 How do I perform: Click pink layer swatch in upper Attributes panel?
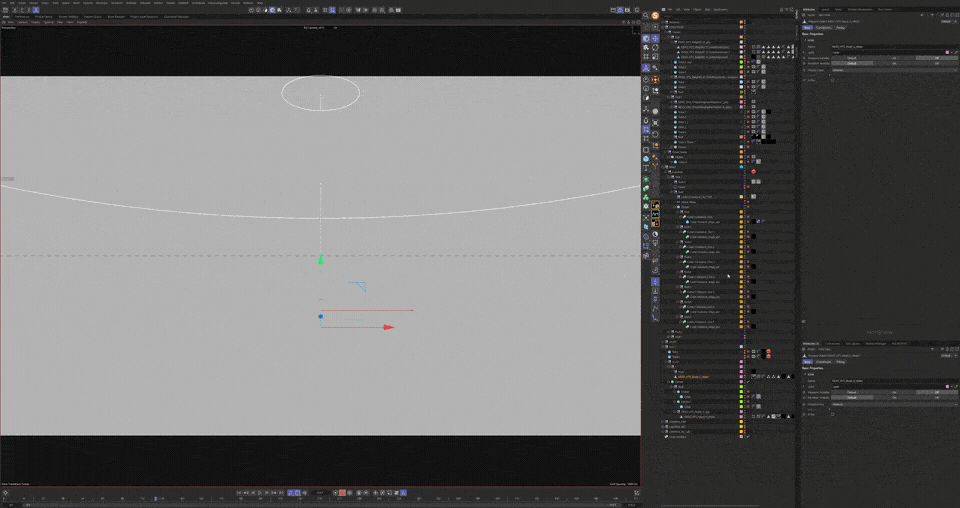click(x=948, y=53)
